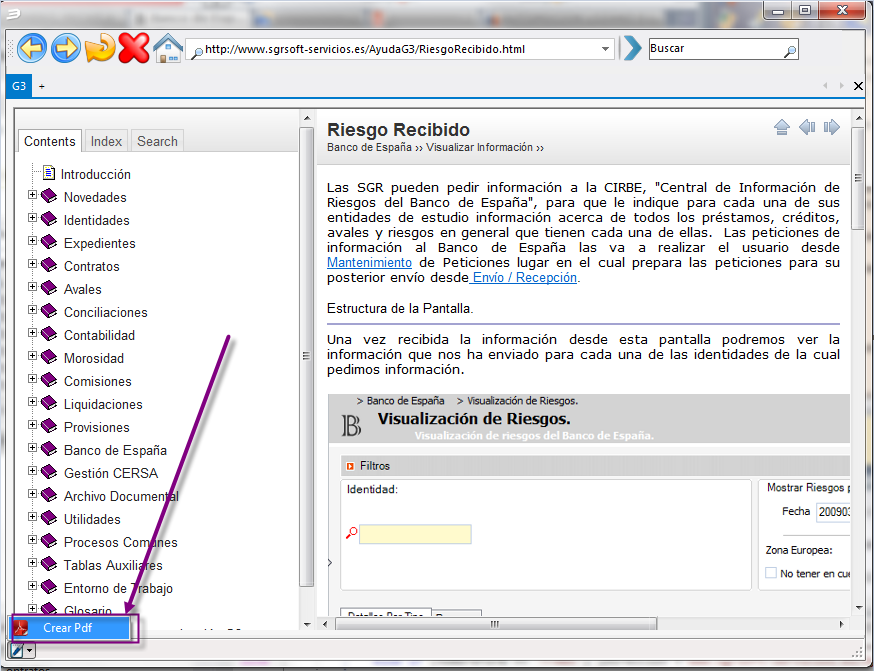The image size is (874, 671).
Task: Select the G3 browser tab
Action: pyautogui.click(x=19, y=86)
